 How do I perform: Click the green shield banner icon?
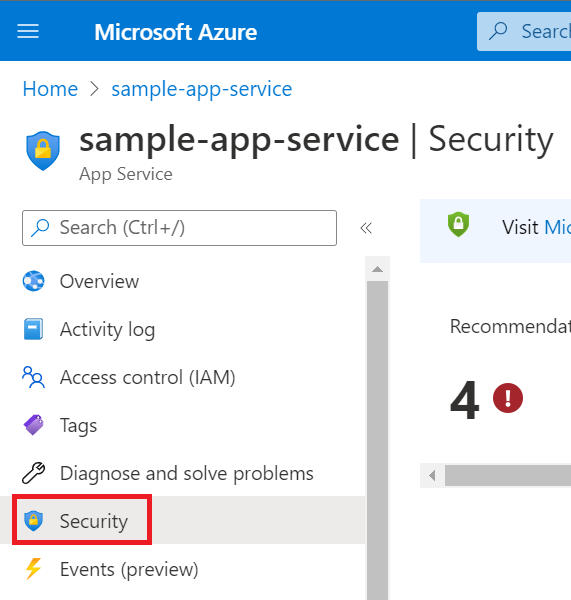point(458,224)
